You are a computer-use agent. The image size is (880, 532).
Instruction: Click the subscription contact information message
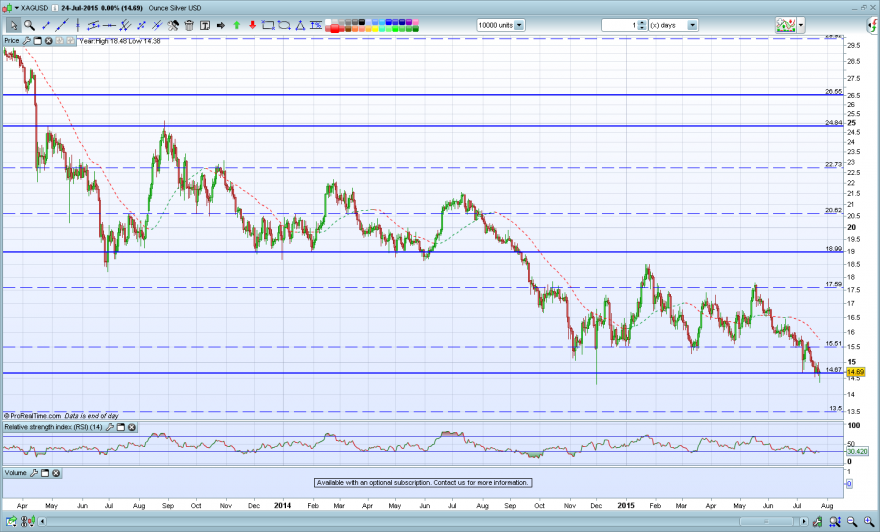click(x=423, y=483)
